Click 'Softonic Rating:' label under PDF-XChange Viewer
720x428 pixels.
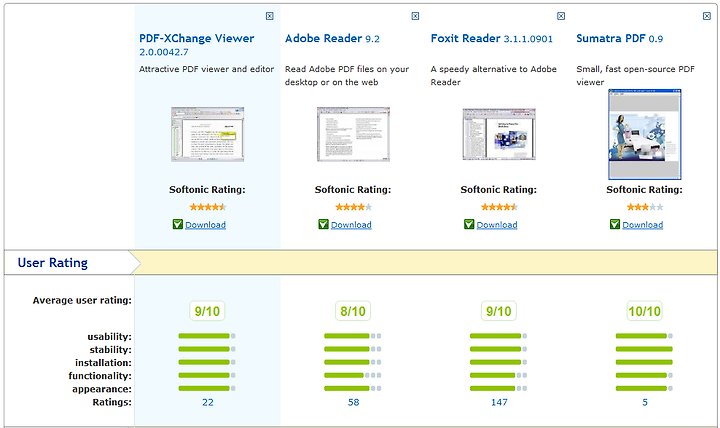click(207, 190)
